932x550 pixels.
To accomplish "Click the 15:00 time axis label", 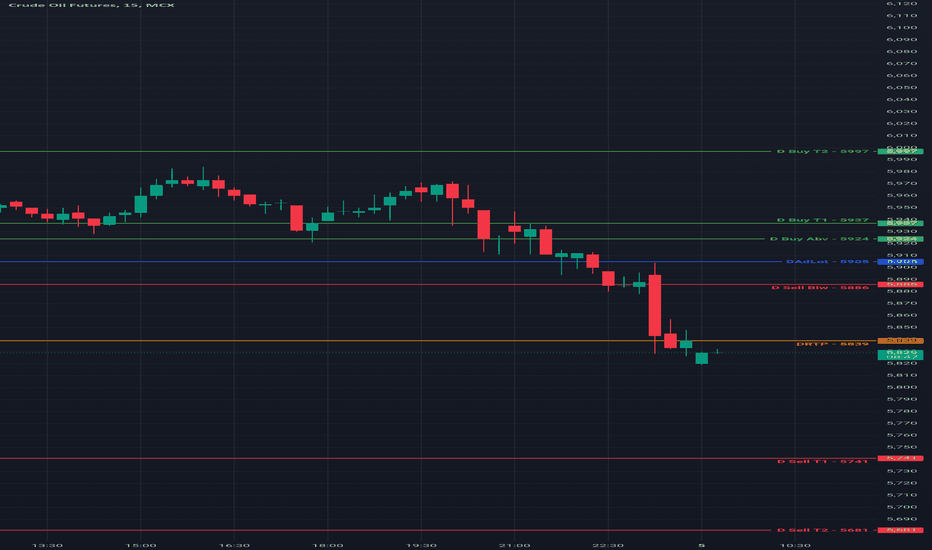I will click(141, 545).
